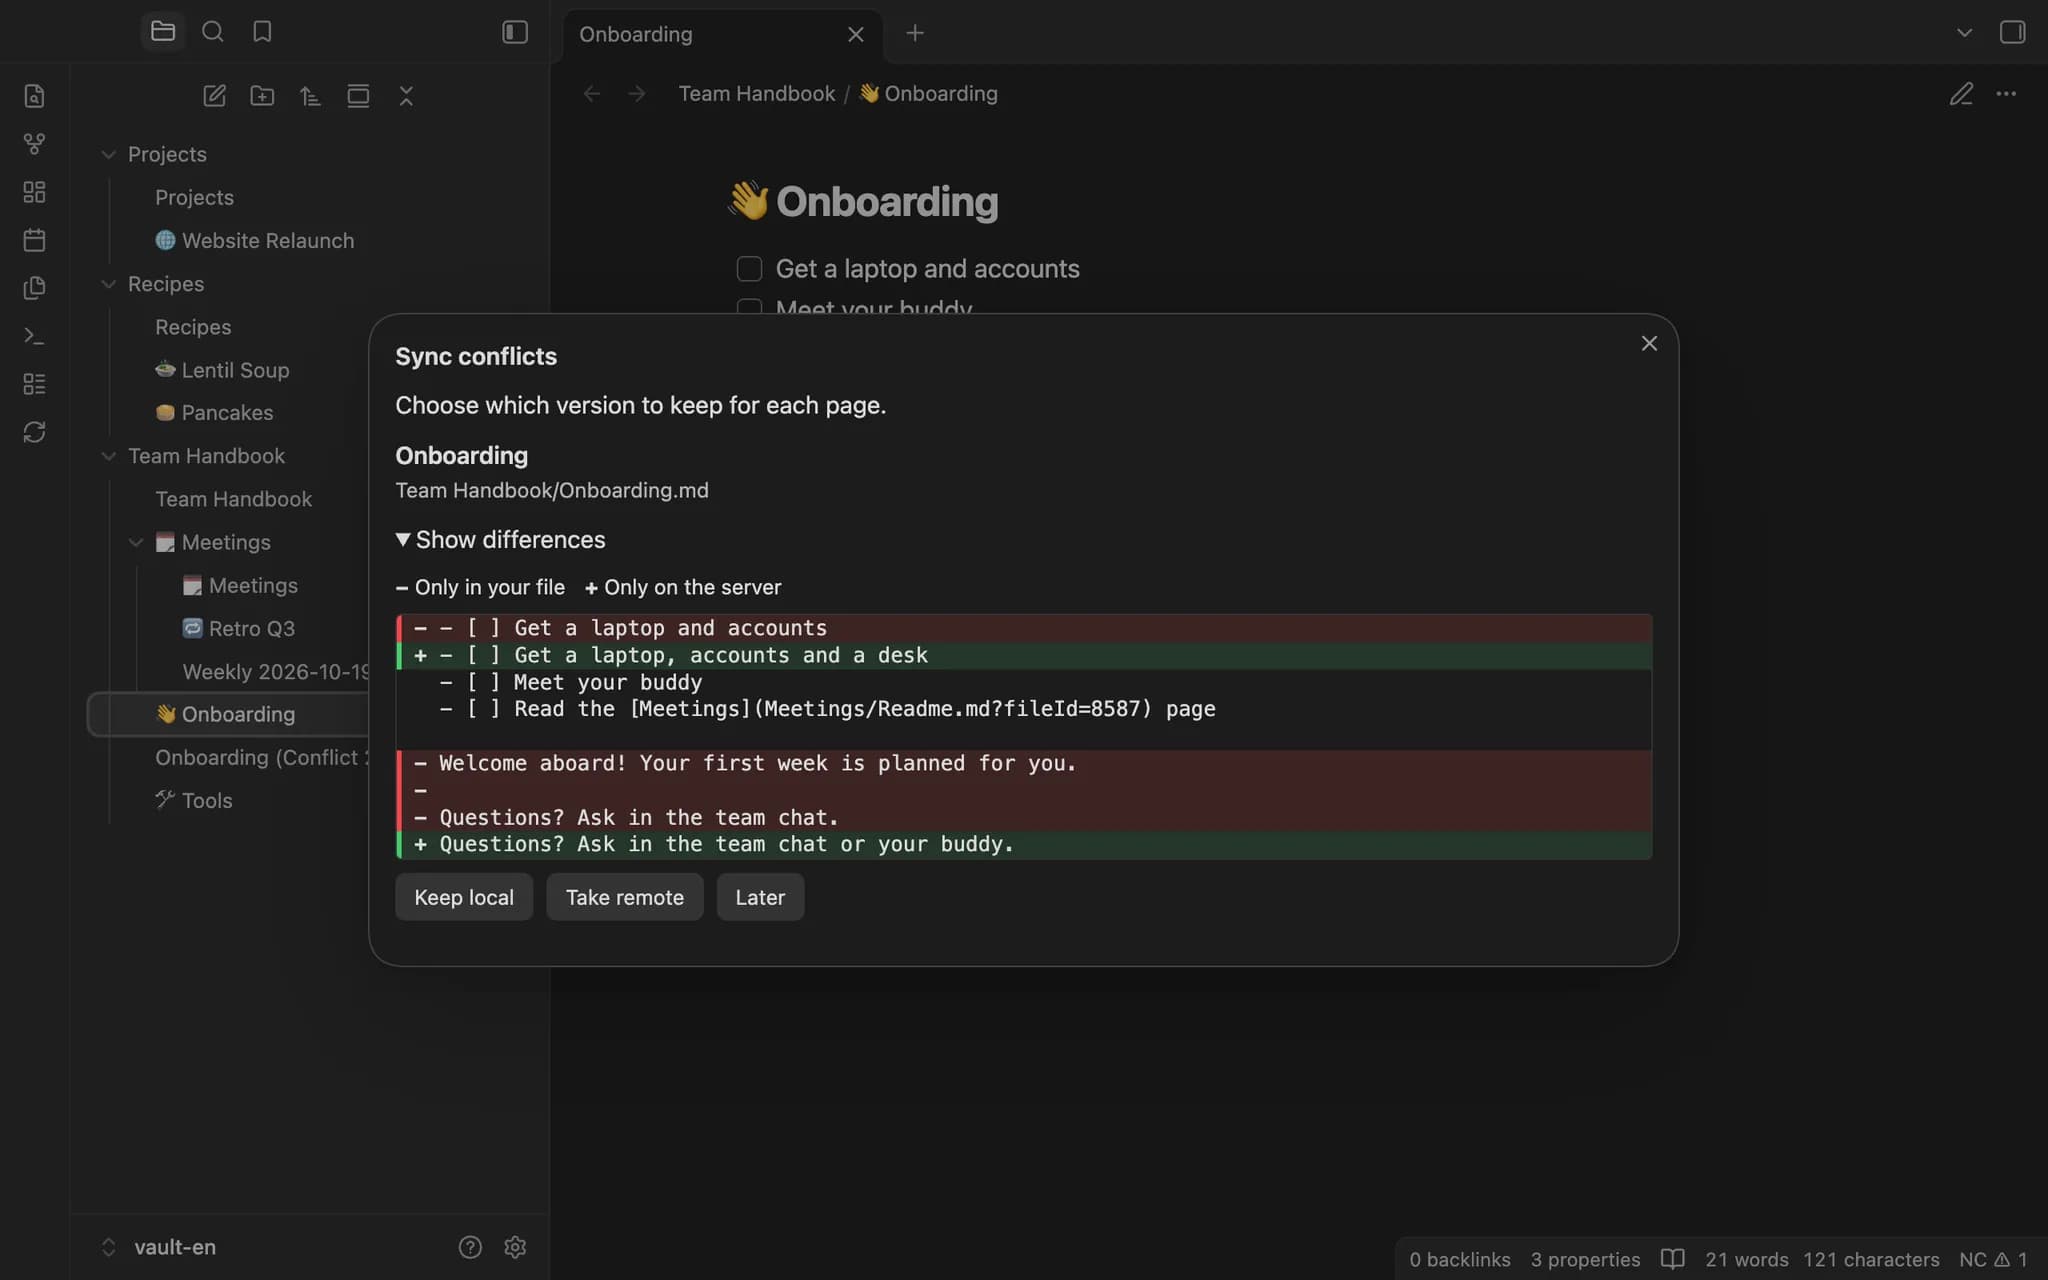Collapse the Projects folder
This screenshot has height=1280, width=2048.
click(108, 154)
